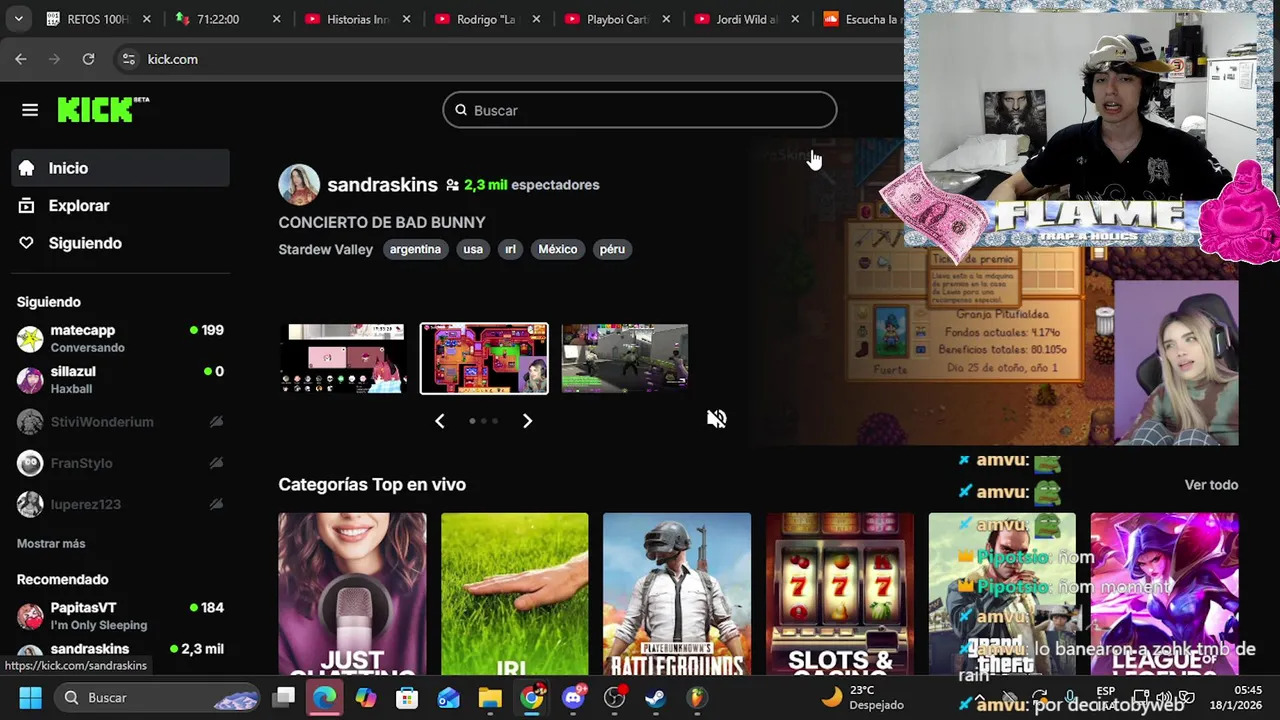Open FL Studio from the taskbar
Screen dimensions: 1280x720
pyautogui.click(x=697, y=698)
